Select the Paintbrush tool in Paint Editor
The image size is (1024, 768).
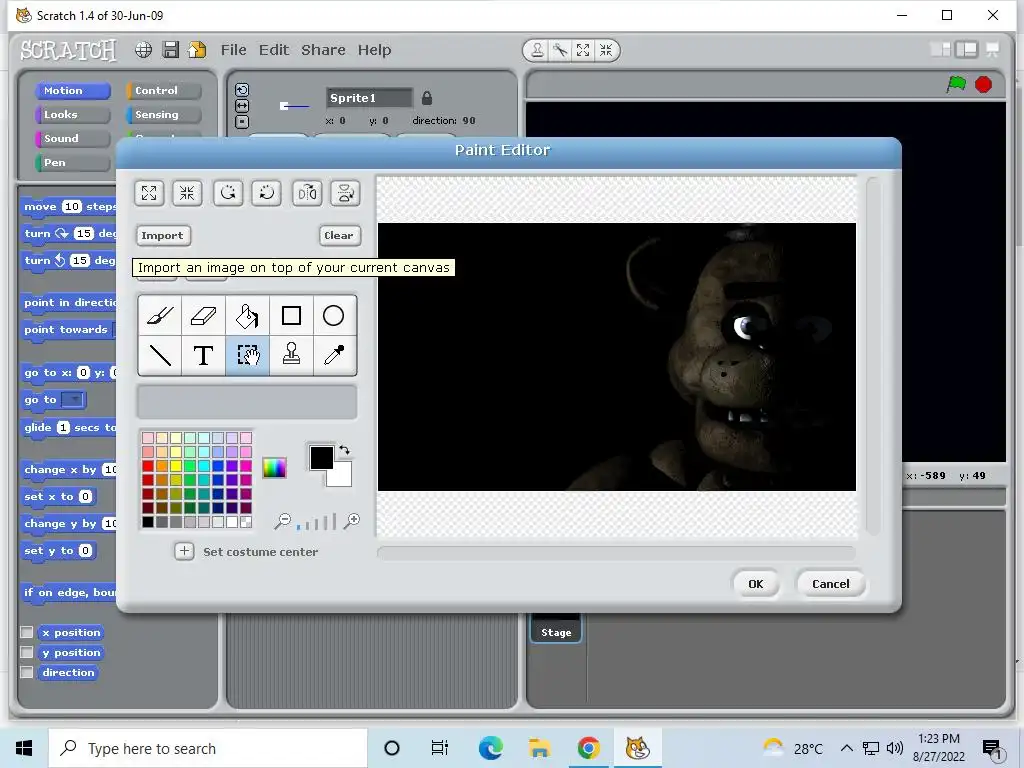click(x=160, y=316)
